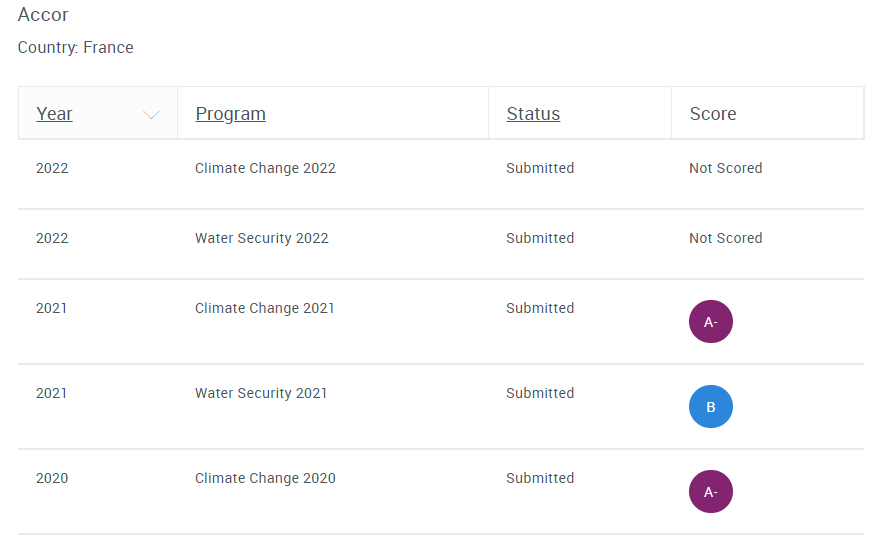Click year 2020 in the last row

tap(52, 478)
